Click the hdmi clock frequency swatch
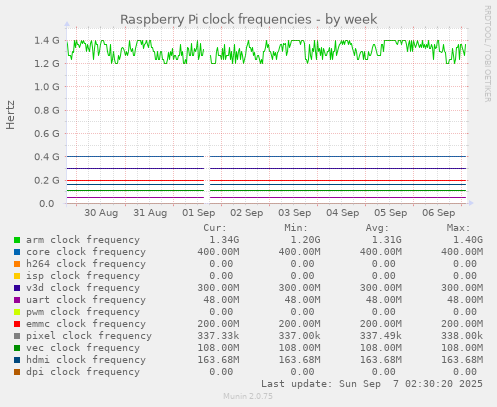This screenshot has width=497, height=407. pyautogui.click(x=17, y=360)
